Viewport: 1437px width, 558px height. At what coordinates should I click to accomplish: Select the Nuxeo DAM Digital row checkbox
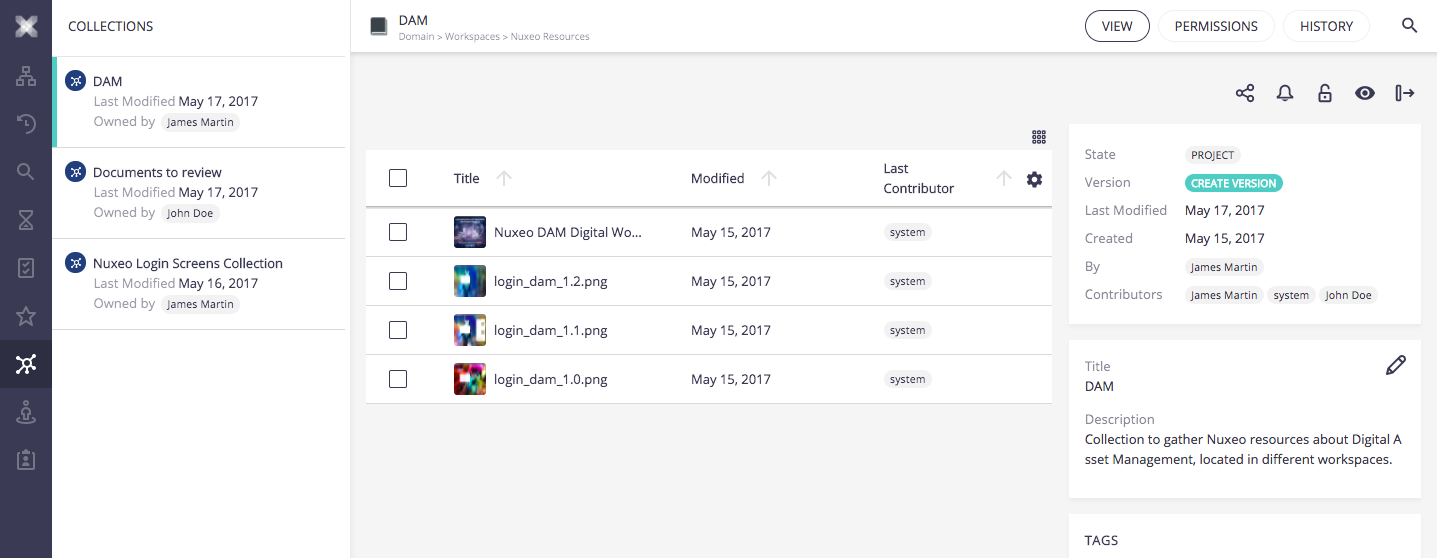(x=398, y=232)
